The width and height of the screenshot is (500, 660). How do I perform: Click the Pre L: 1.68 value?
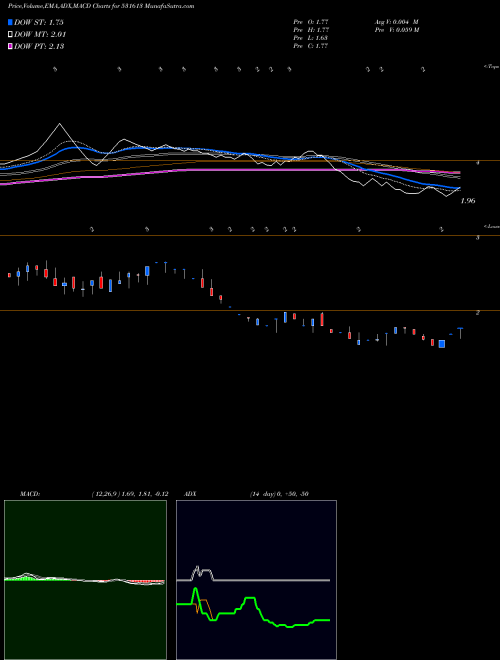coord(311,38)
